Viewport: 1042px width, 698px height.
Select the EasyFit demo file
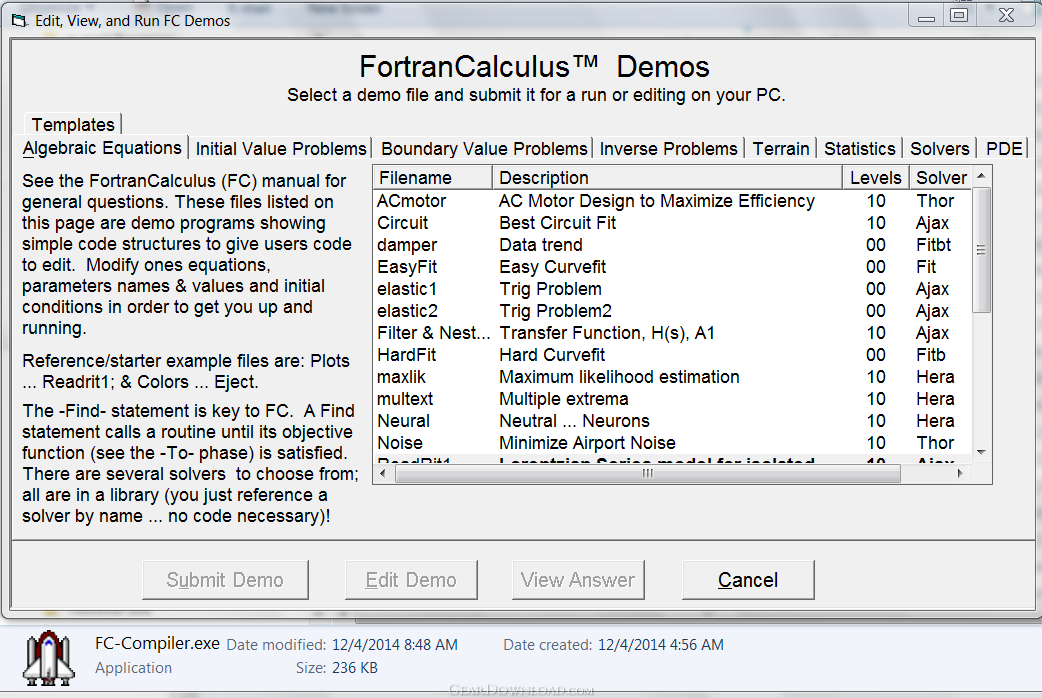[x=407, y=267]
